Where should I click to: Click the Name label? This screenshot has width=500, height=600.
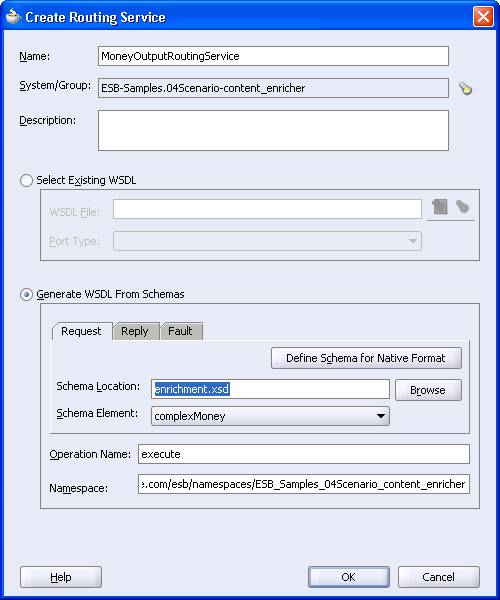[34, 56]
